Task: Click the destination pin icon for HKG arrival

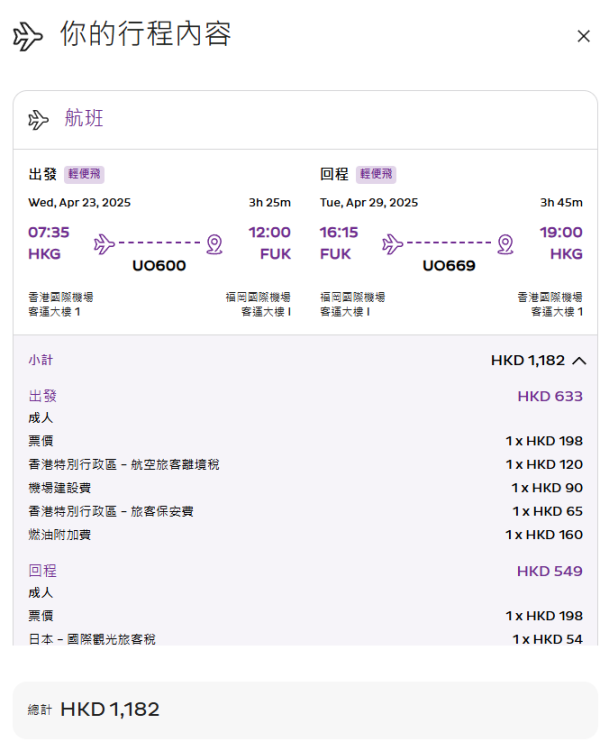Action: (505, 244)
